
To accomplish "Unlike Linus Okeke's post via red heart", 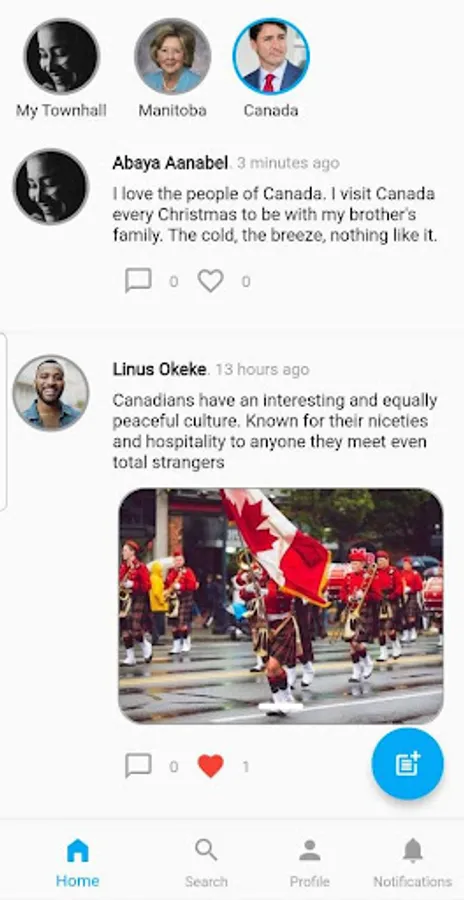I will pyautogui.click(x=211, y=766).
